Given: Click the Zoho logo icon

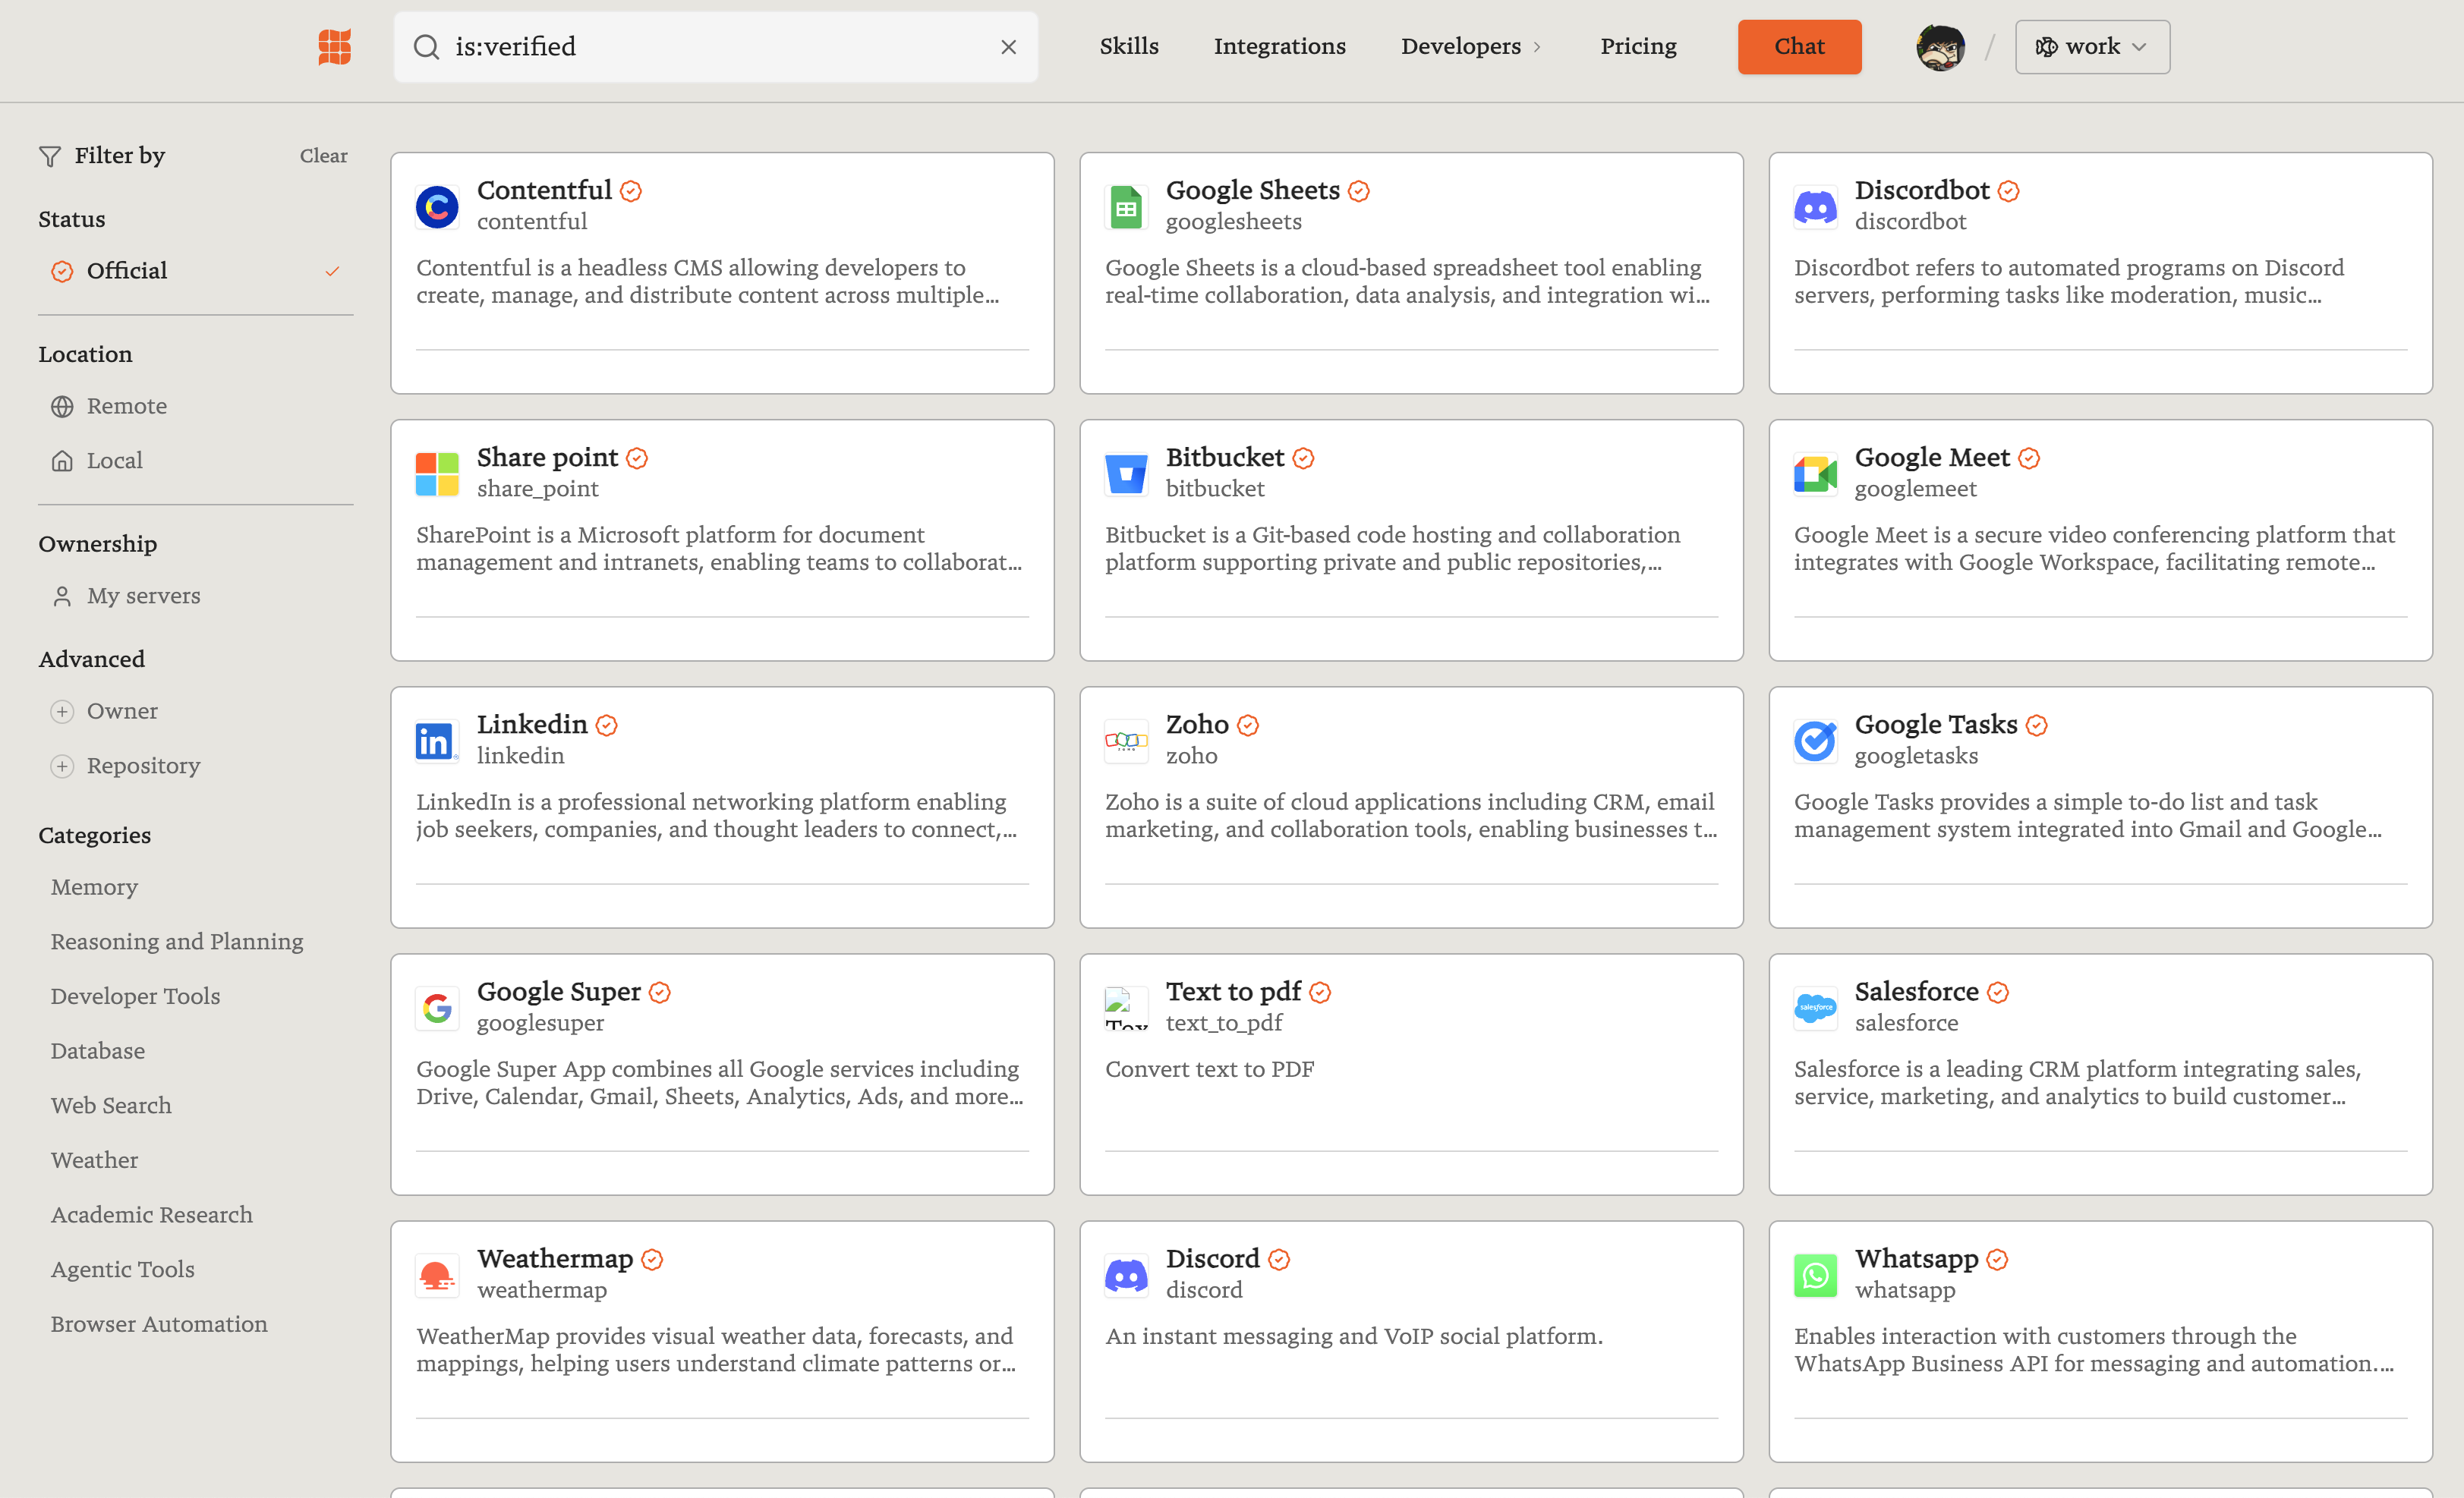Looking at the screenshot, I should point(1126,741).
